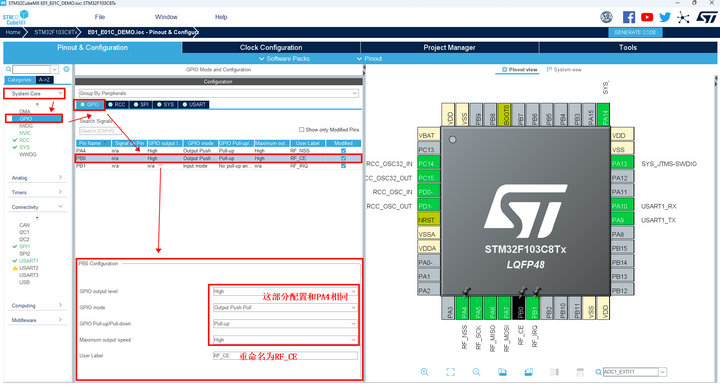The height and width of the screenshot is (387, 720).
Task: Open the ST Facebook page icon
Action: click(x=629, y=17)
